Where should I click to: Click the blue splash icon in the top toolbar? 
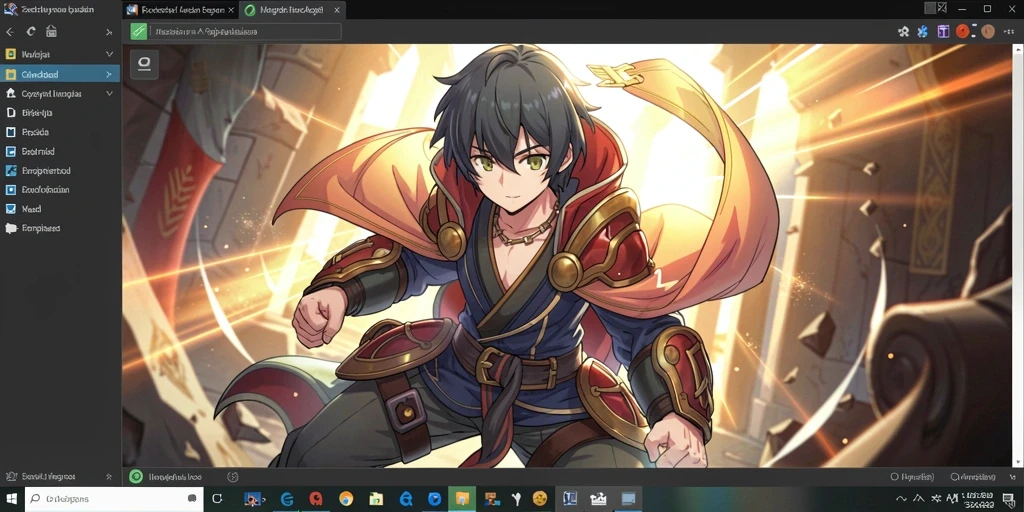(923, 31)
